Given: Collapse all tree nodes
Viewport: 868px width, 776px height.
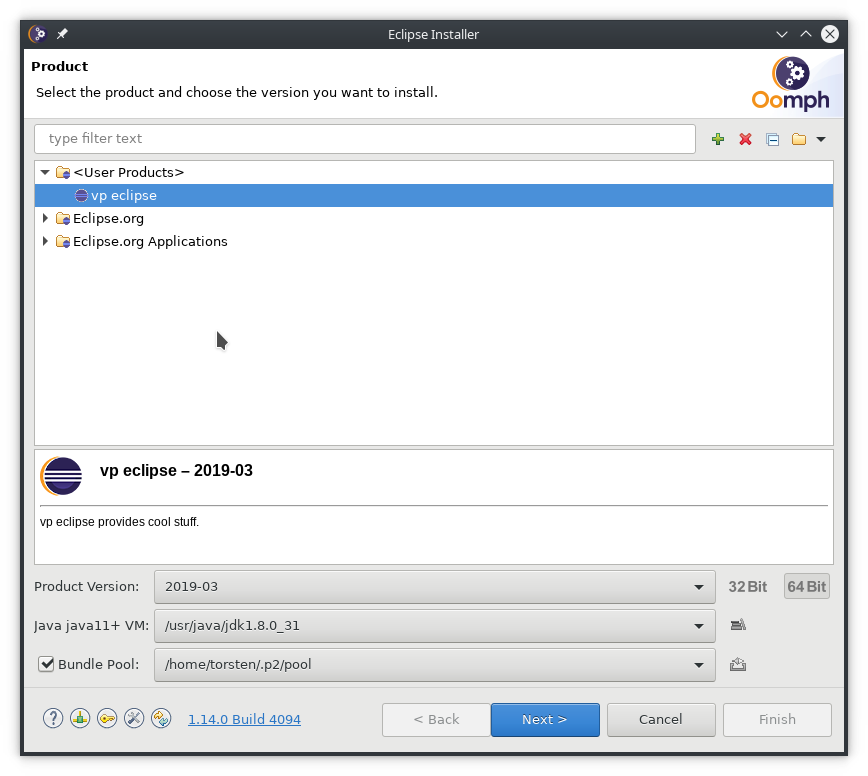Looking at the screenshot, I should [x=771, y=139].
